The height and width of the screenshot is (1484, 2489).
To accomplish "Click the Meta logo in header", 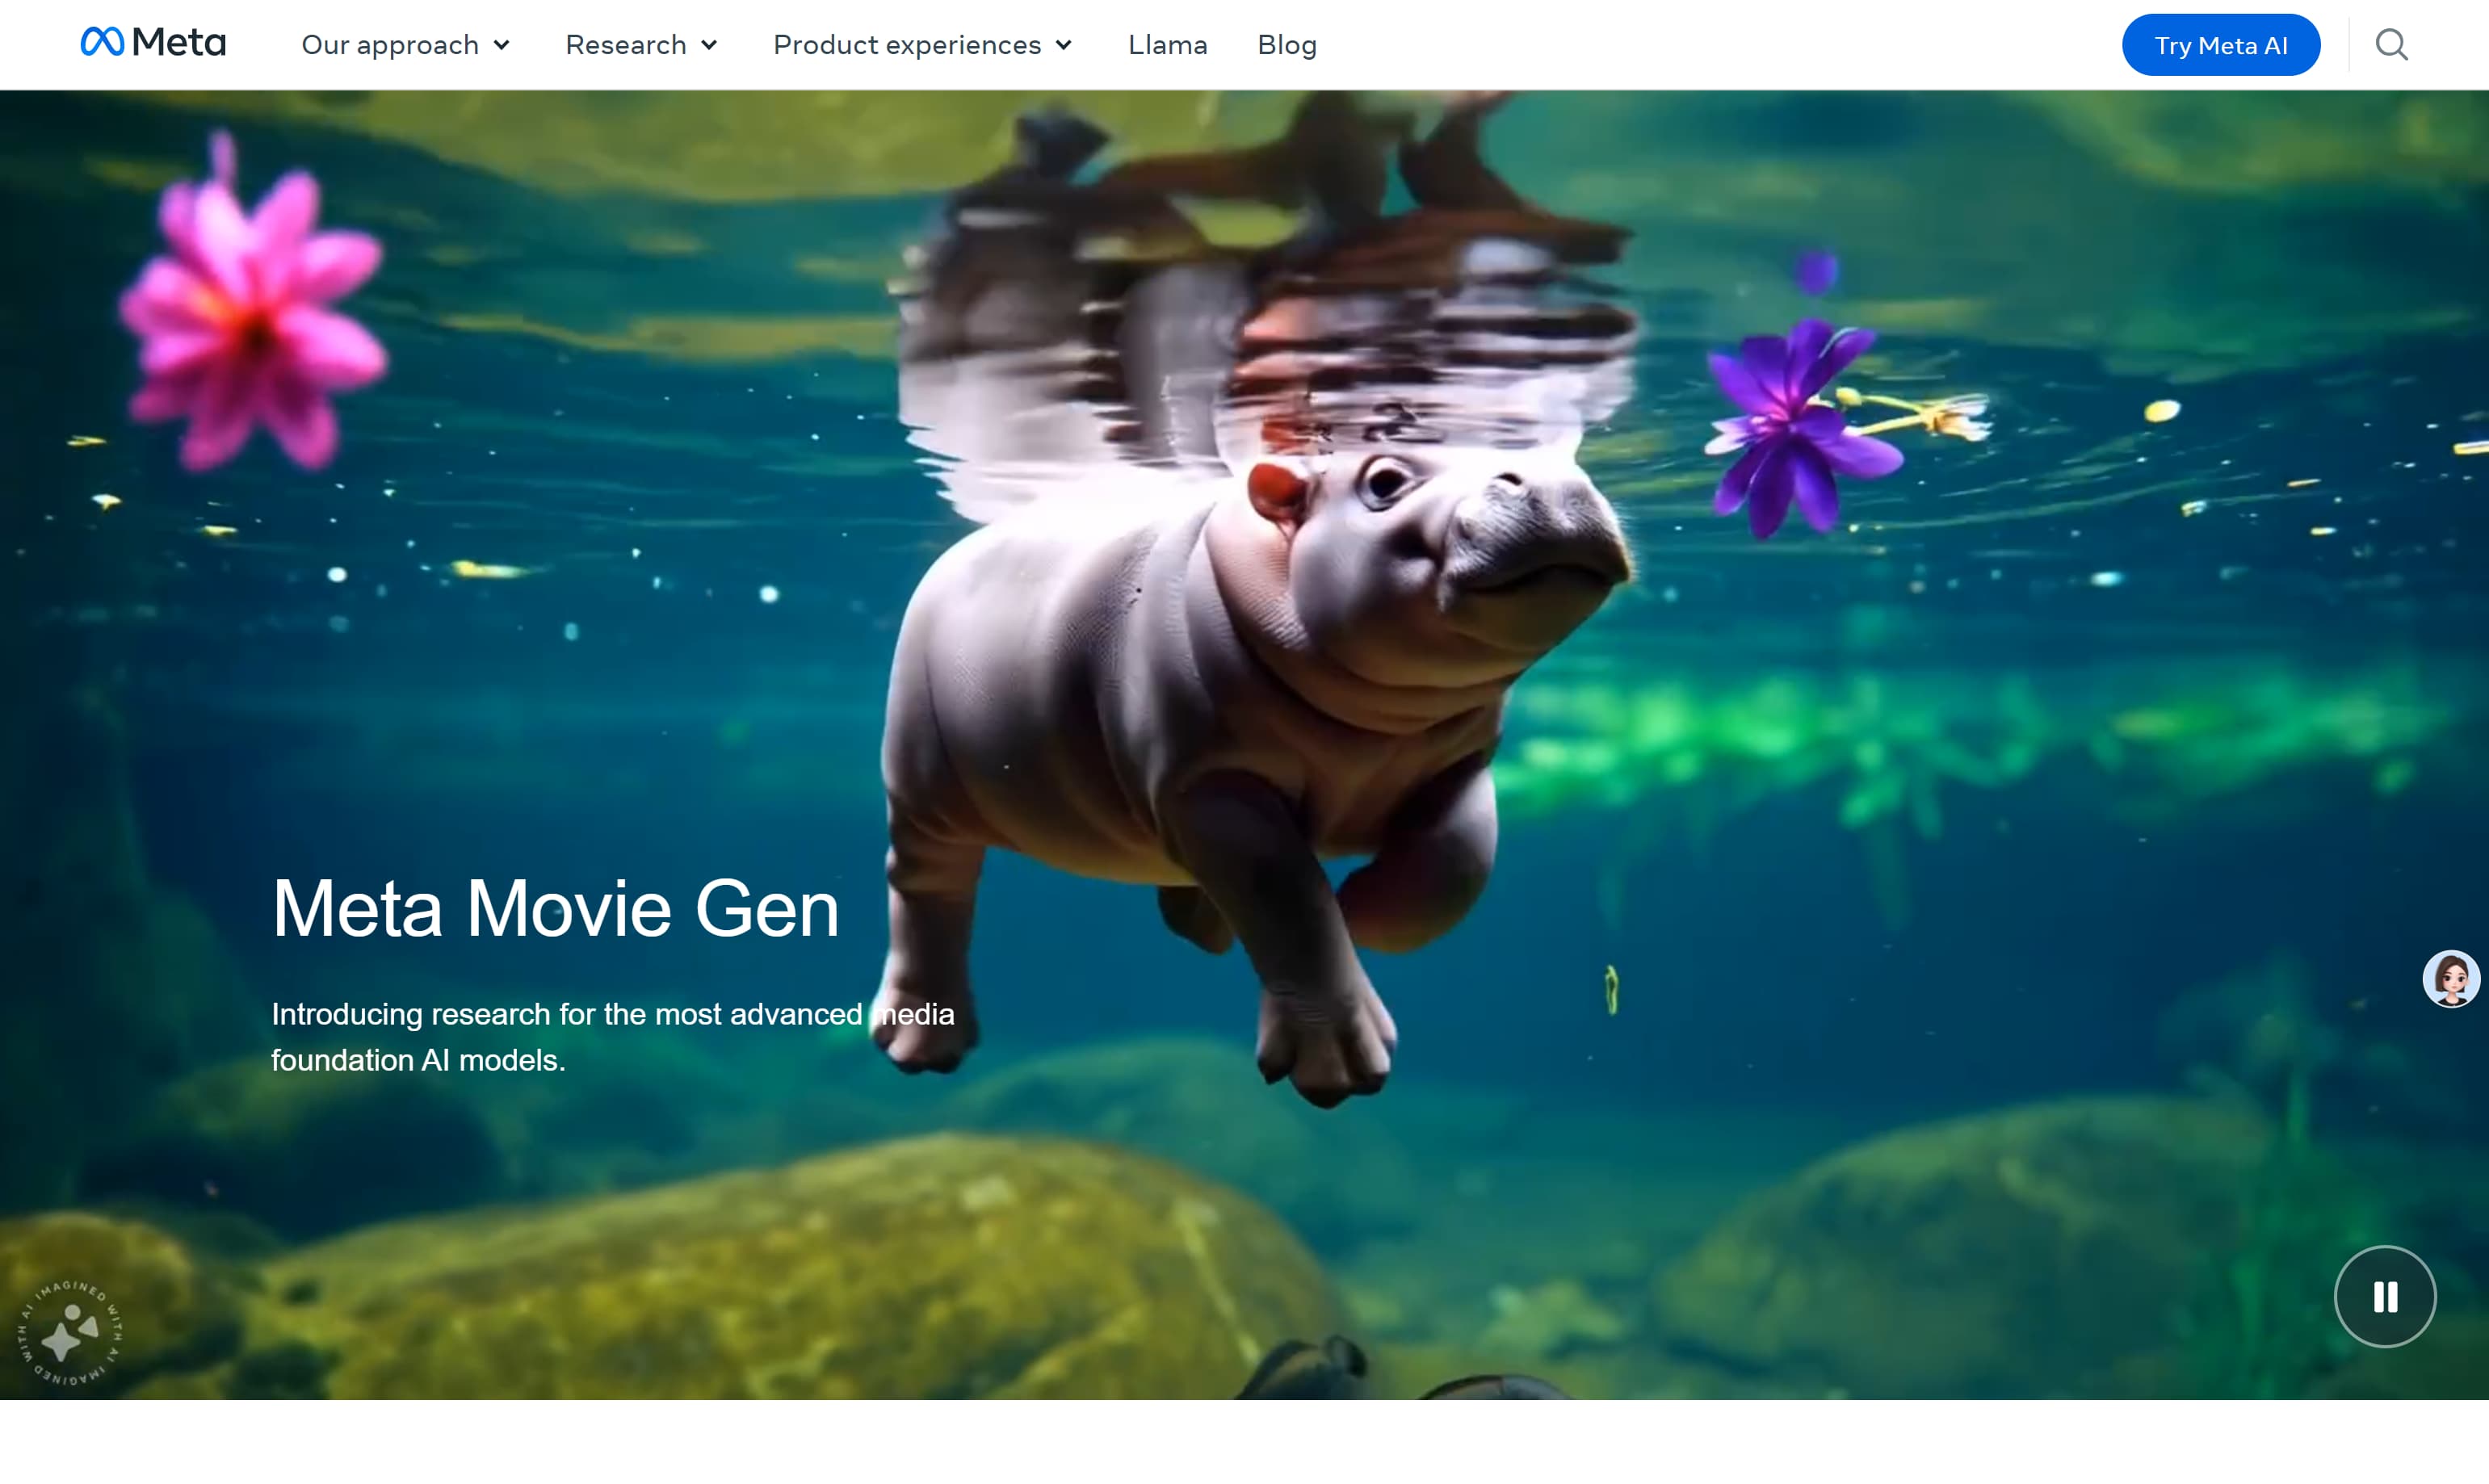I will (x=153, y=42).
